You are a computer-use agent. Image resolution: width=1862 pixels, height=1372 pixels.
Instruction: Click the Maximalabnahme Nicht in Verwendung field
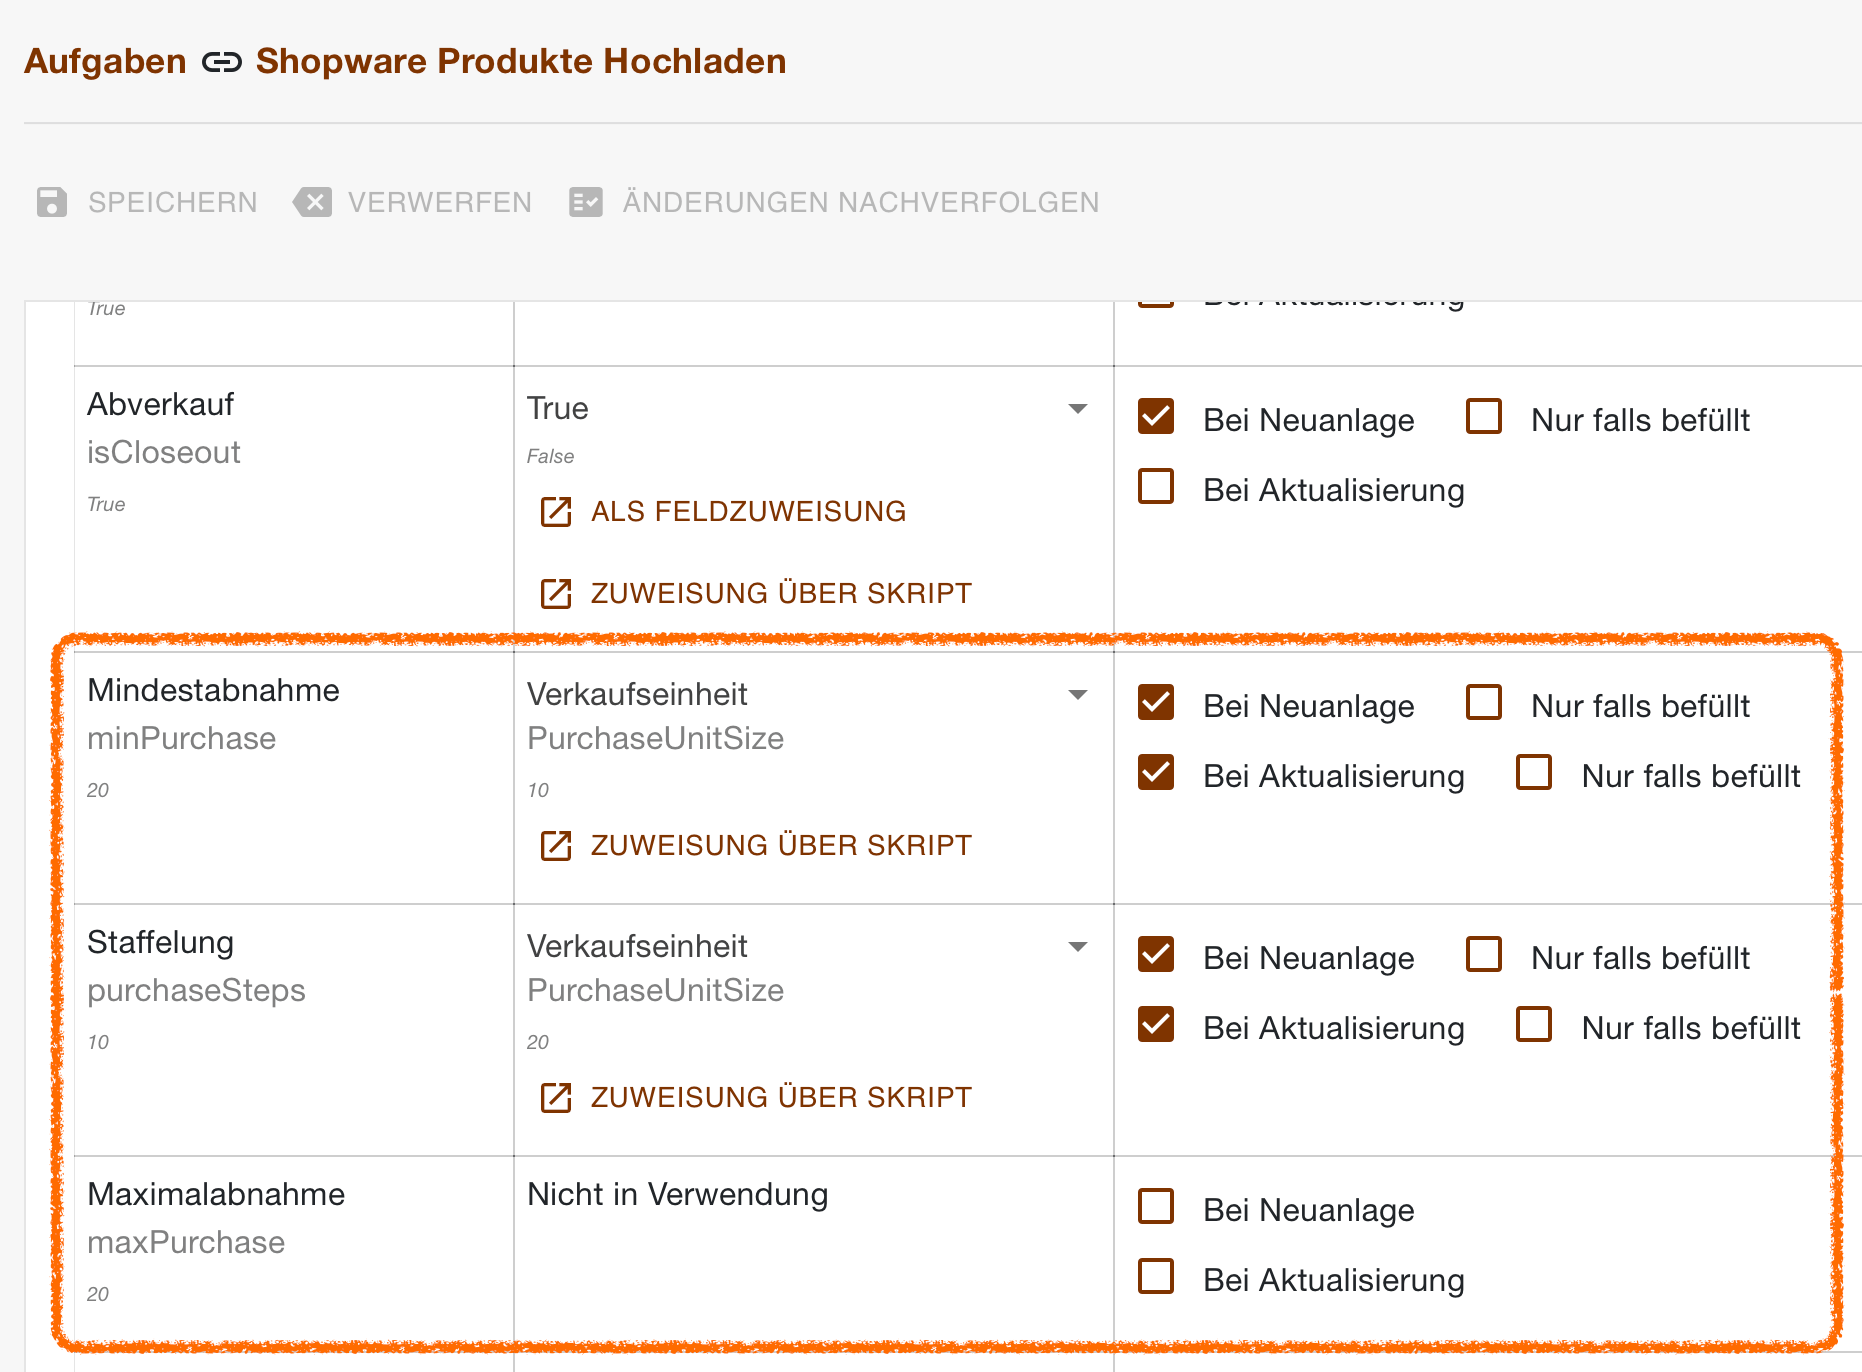coord(678,1194)
